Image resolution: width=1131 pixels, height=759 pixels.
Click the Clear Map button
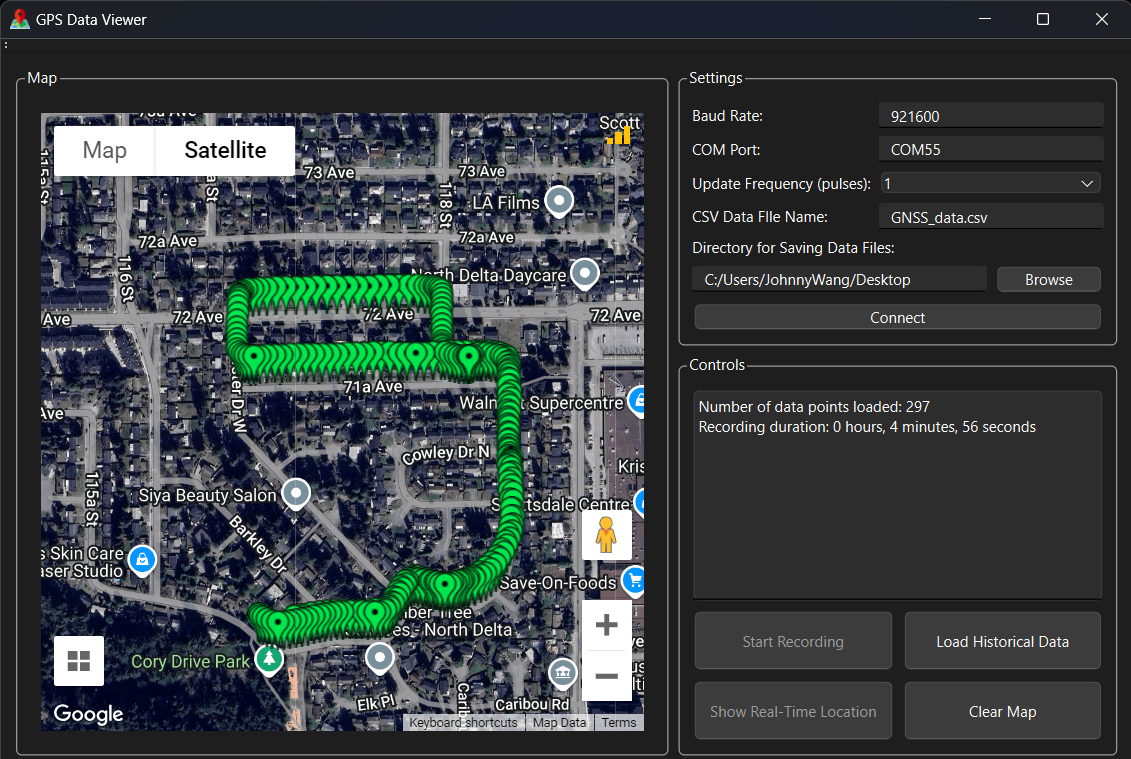pyautogui.click(x=1003, y=711)
